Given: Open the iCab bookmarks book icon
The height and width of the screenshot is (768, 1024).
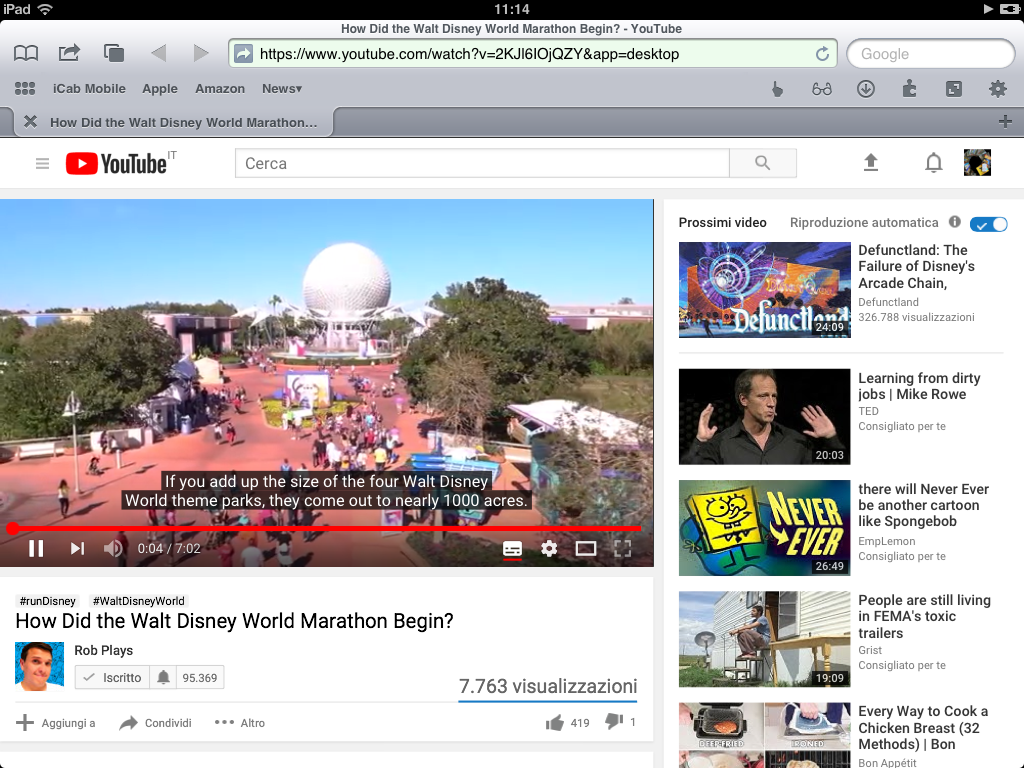Looking at the screenshot, I should coord(26,54).
